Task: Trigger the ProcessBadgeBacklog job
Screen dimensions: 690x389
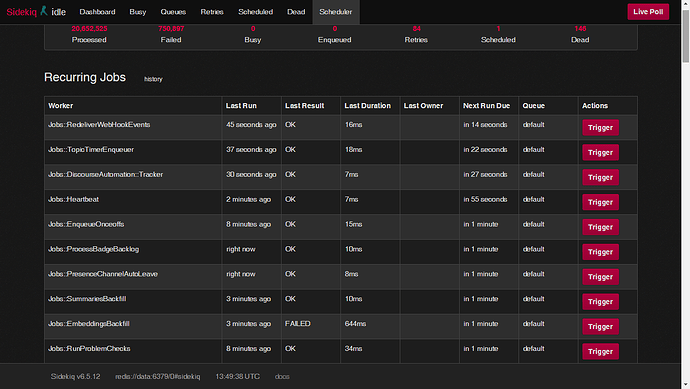Action: [x=600, y=252]
